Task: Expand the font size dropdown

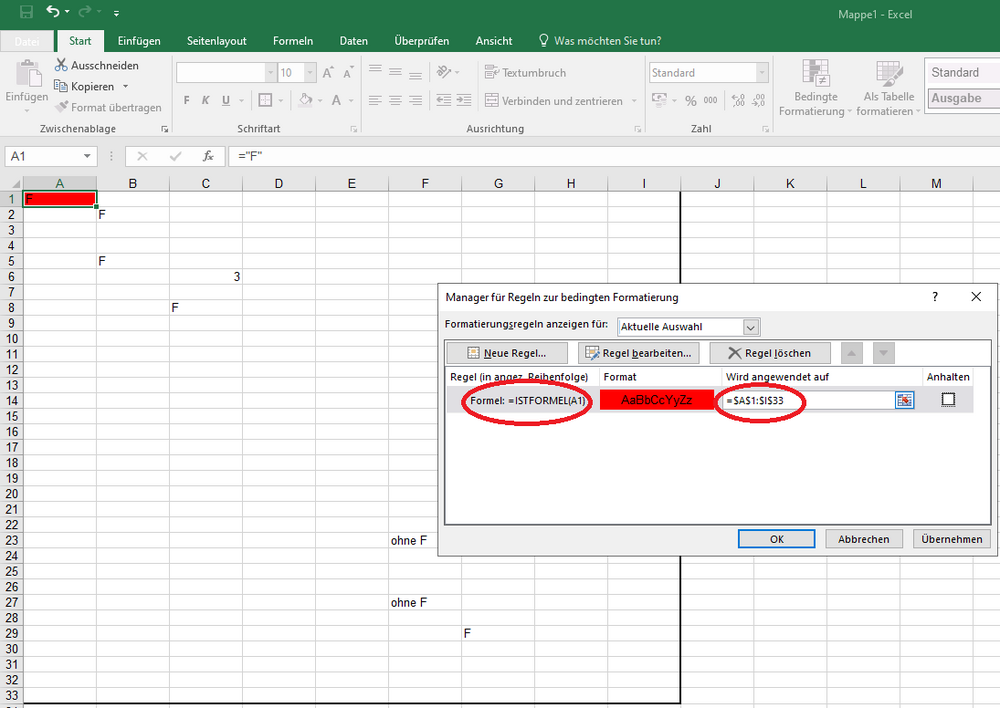Action: pos(312,73)
